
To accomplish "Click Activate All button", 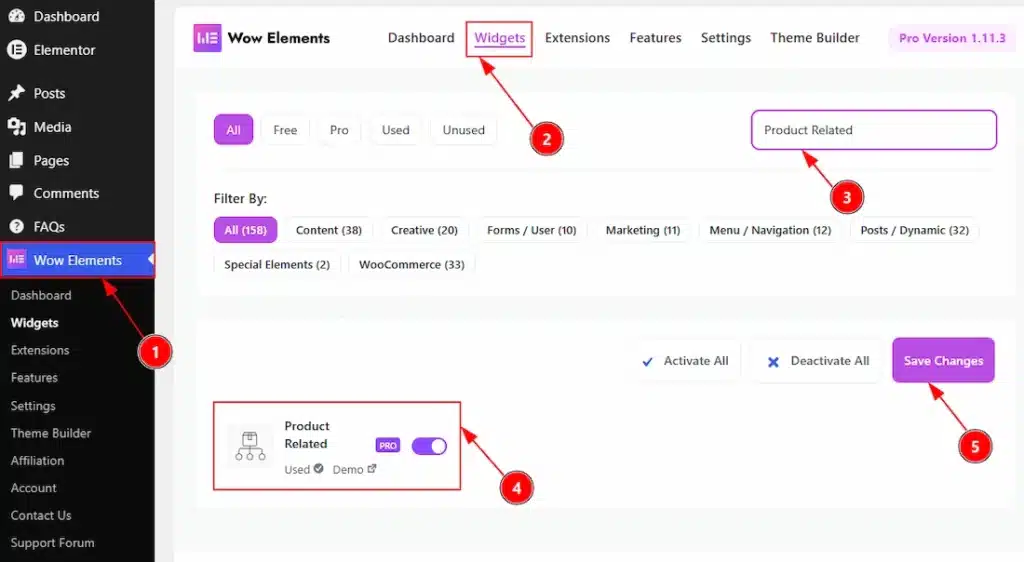I will [x=685, y=361].
